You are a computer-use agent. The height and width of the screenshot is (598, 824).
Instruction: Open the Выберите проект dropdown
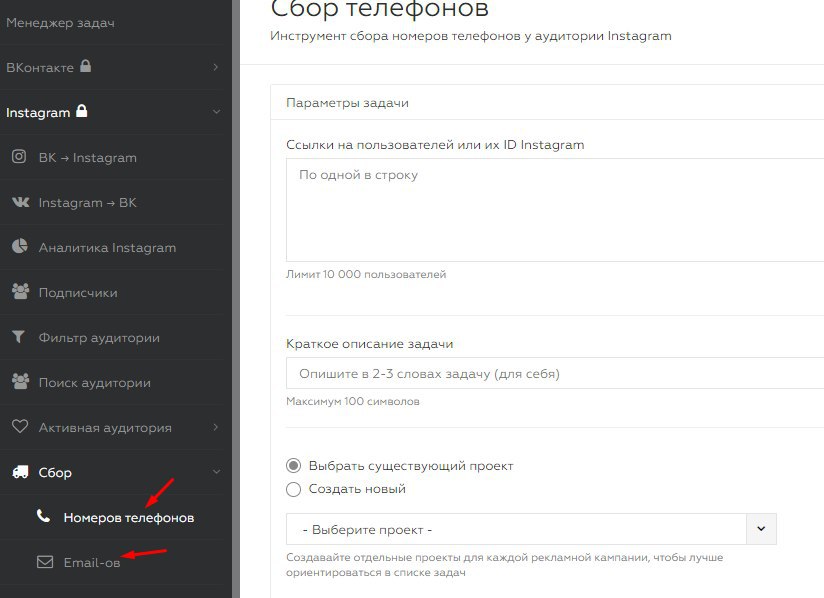point(531,529)
